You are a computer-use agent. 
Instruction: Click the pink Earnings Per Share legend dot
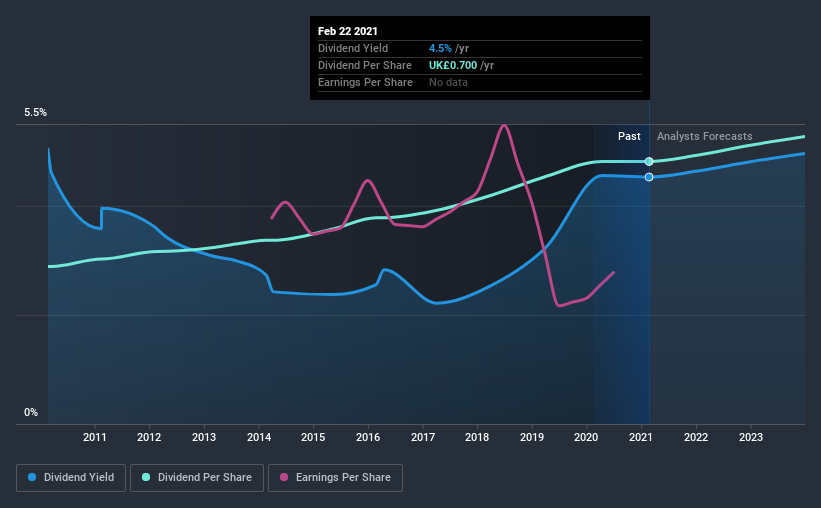click(x=284, y=477)
